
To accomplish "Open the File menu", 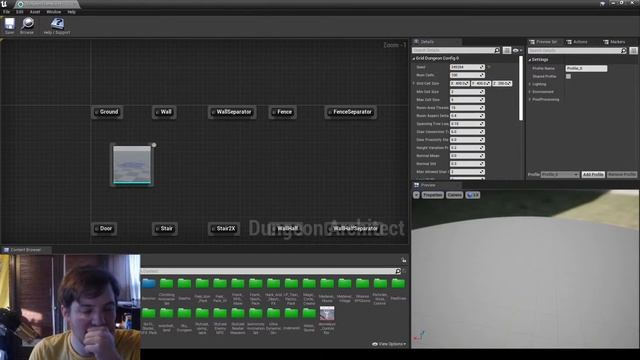I will coord(7,12).
